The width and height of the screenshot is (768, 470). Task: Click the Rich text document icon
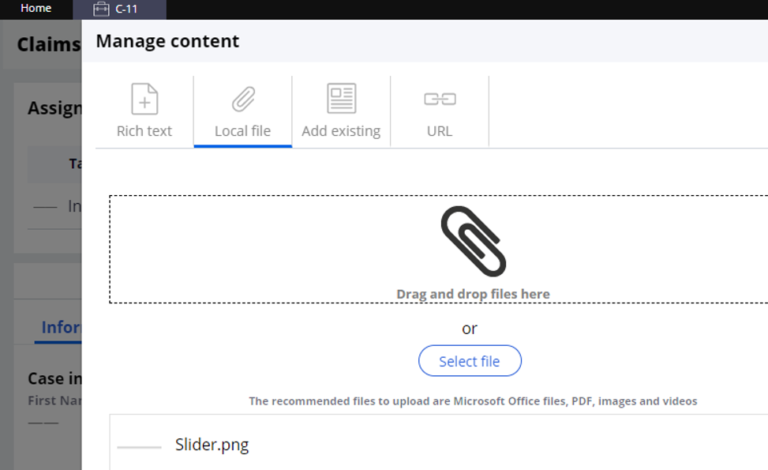click(144, 99)
